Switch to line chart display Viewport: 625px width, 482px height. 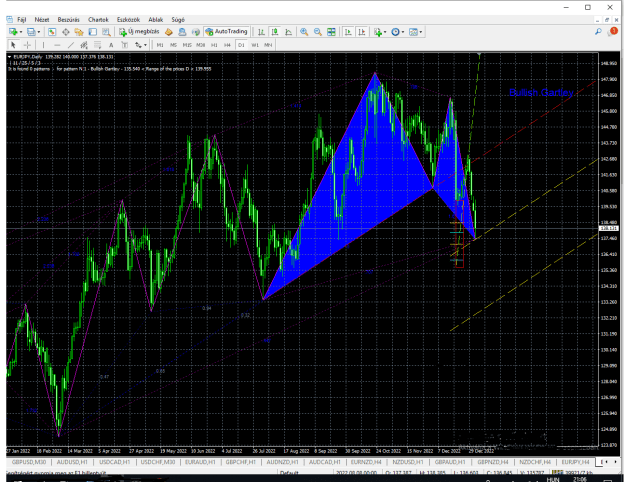tap(288, 32)
